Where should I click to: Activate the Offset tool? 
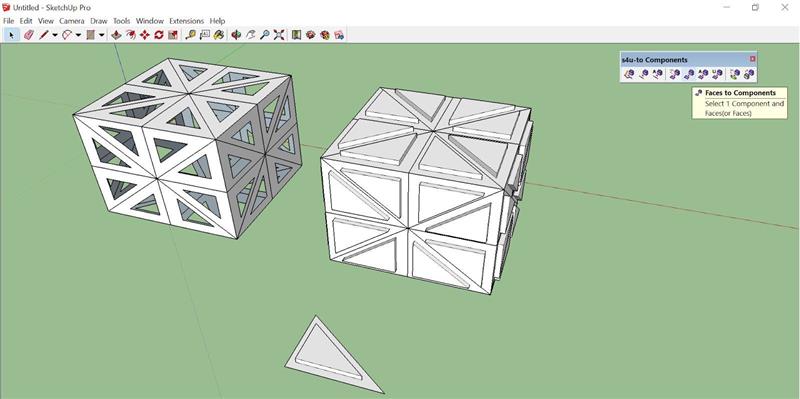pos(131,35)
